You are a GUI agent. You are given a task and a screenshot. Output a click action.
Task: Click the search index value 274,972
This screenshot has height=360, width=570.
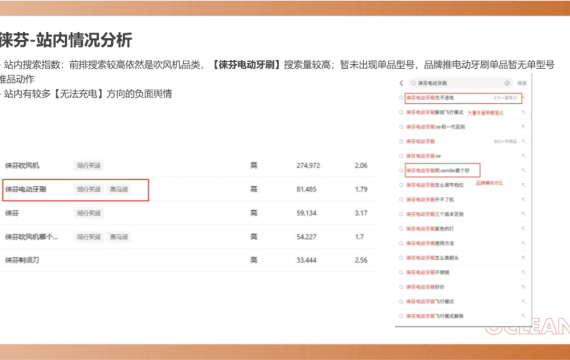tap(308, 165)
